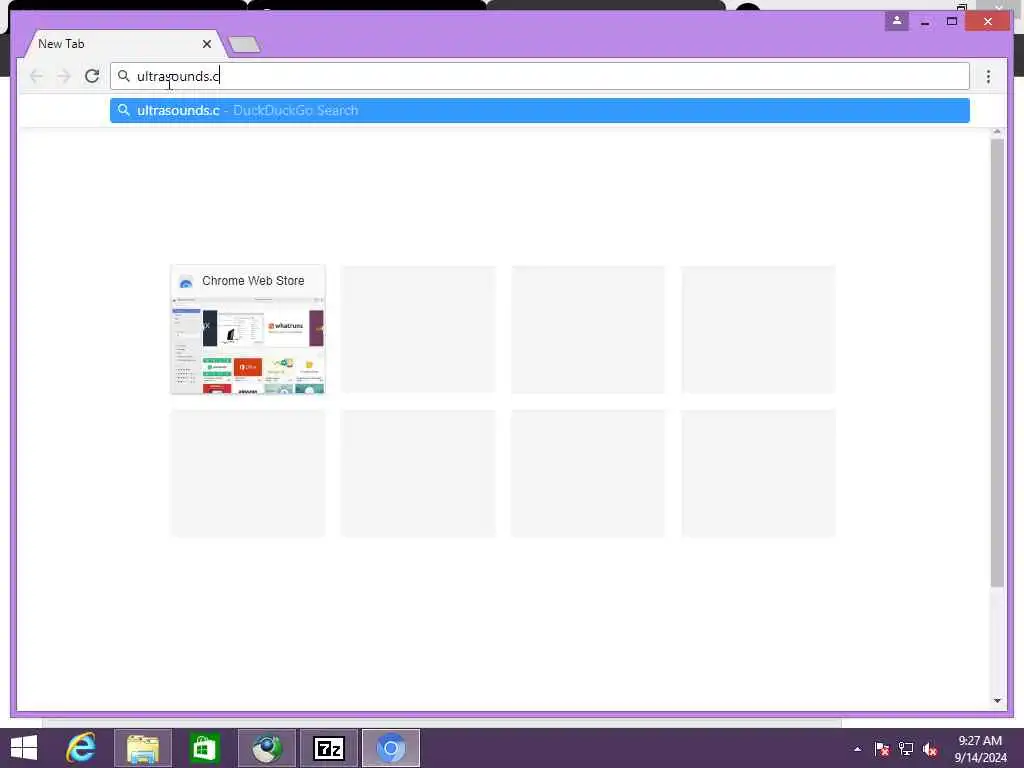Click the browser back arrow

coord(37,76)
